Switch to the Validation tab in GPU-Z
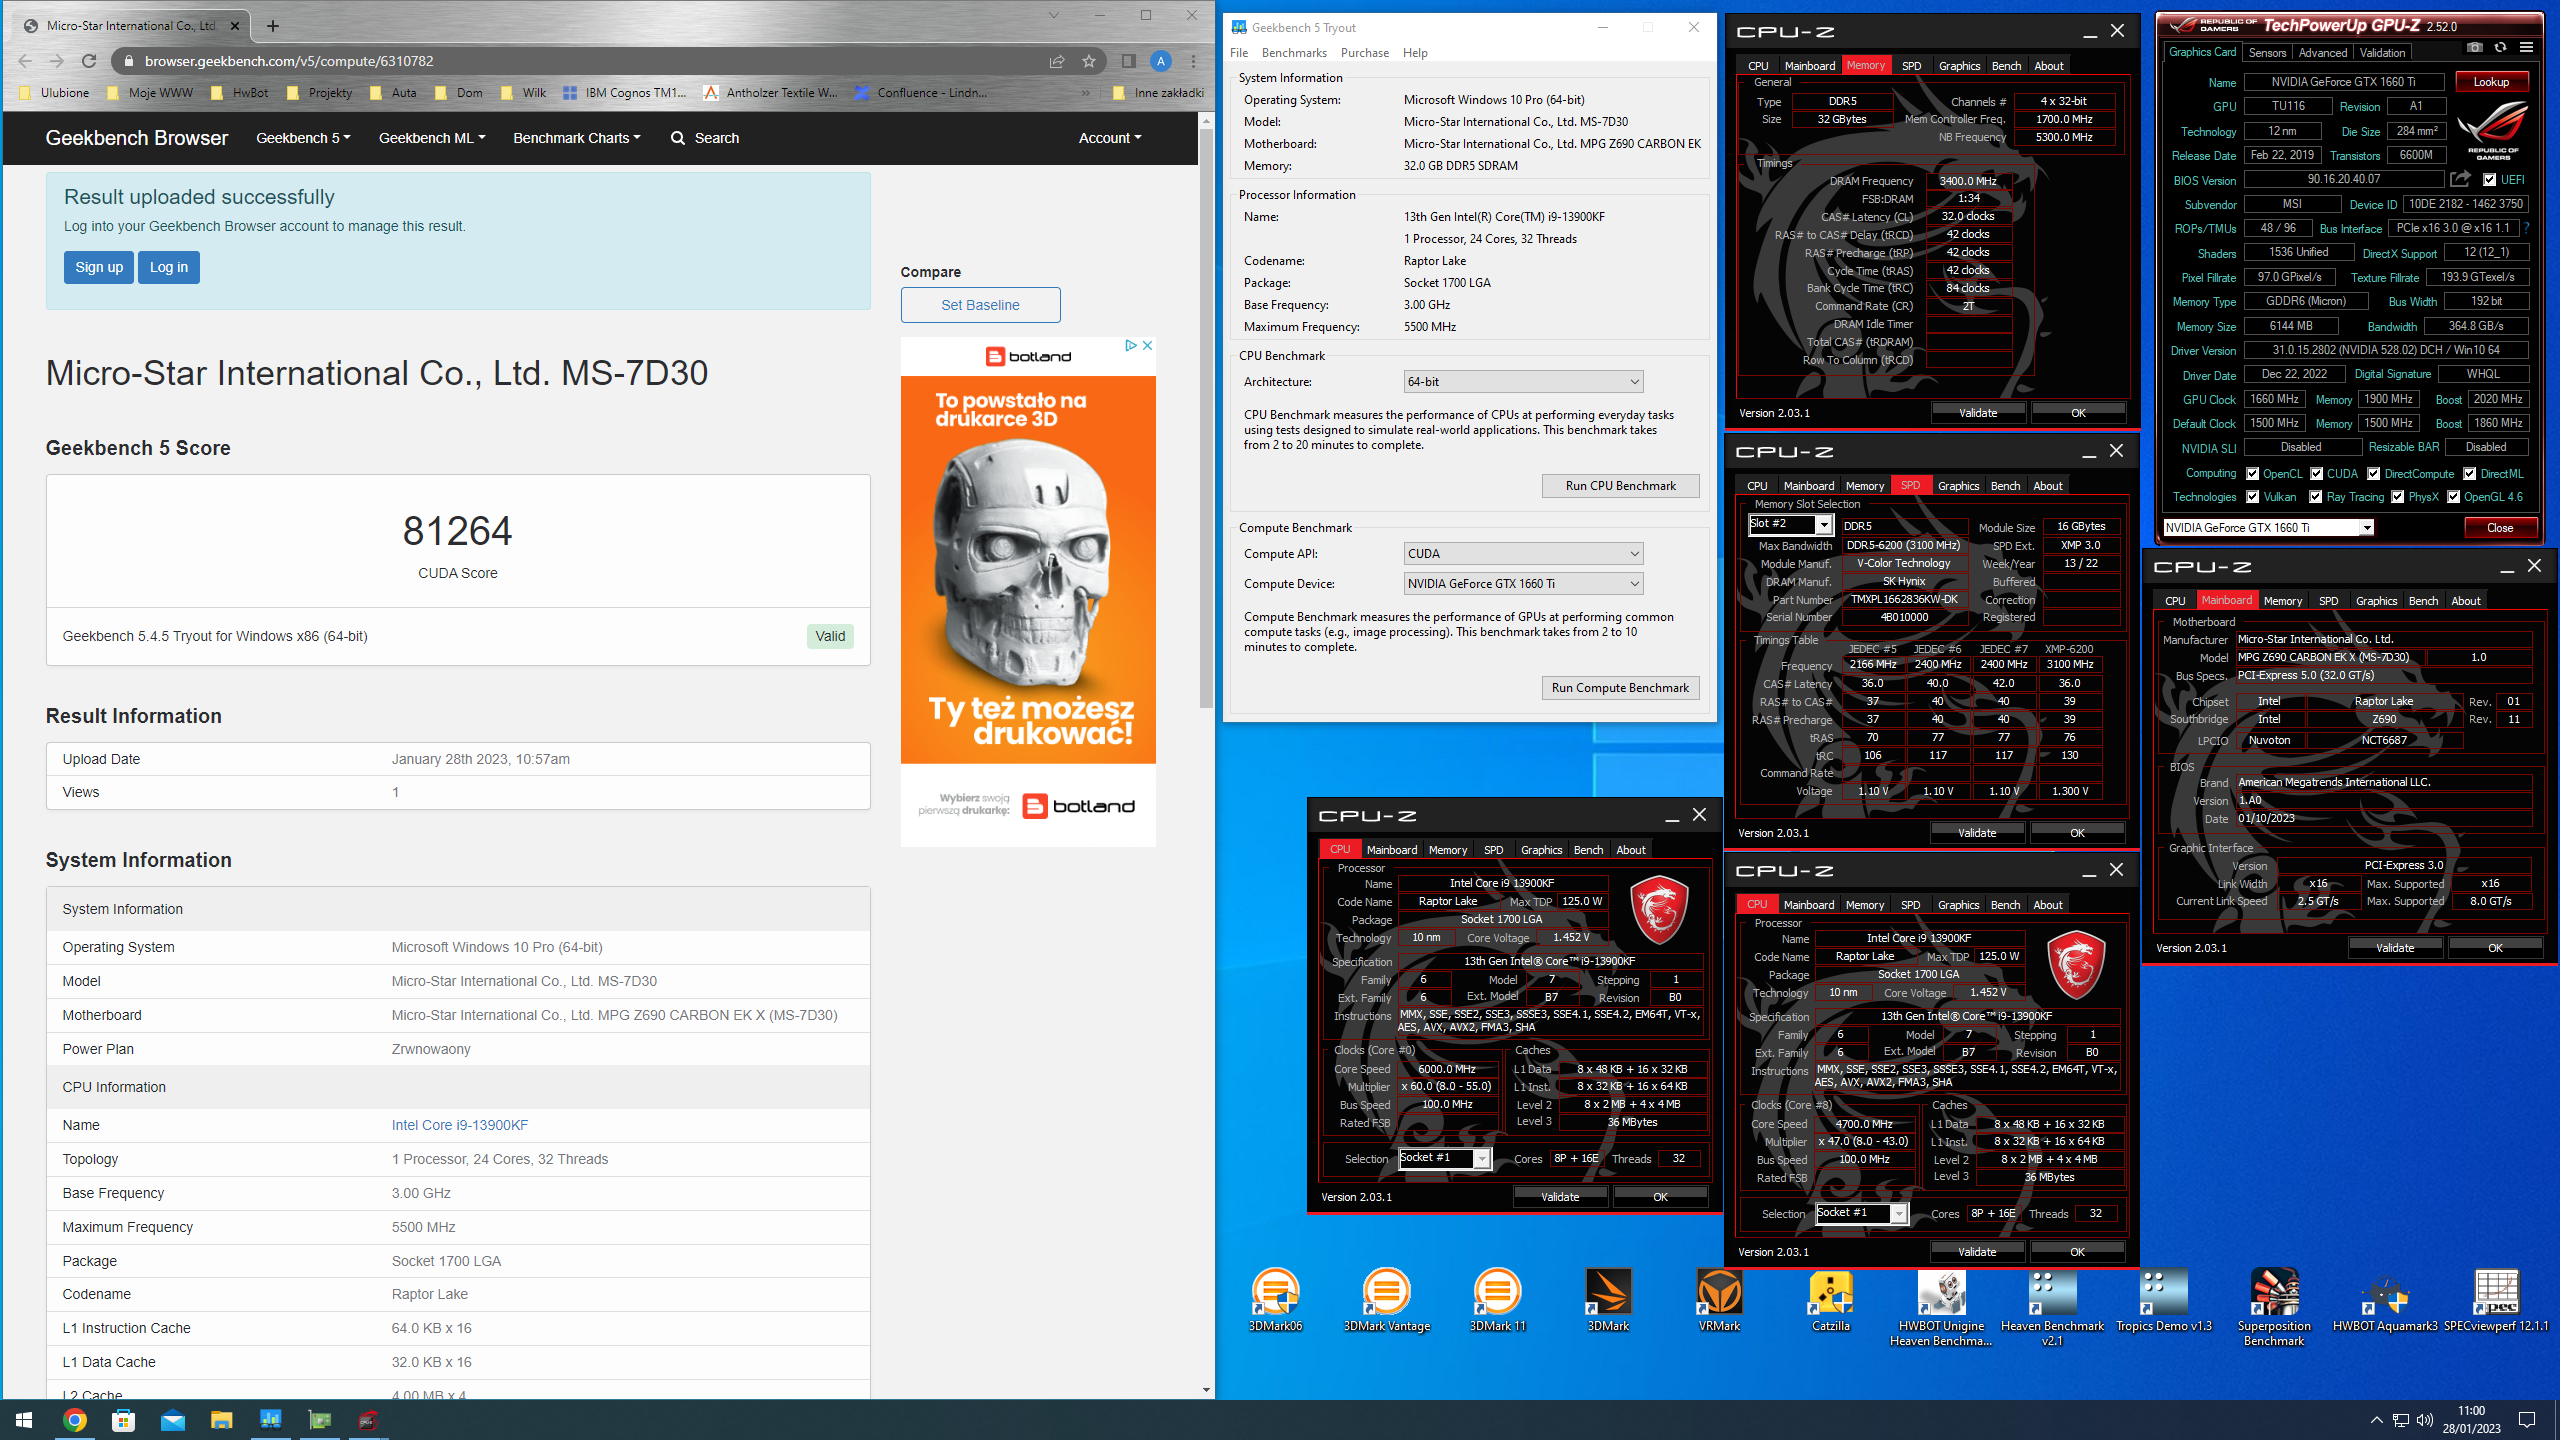2560x1440 pixels. point(2382,53)
